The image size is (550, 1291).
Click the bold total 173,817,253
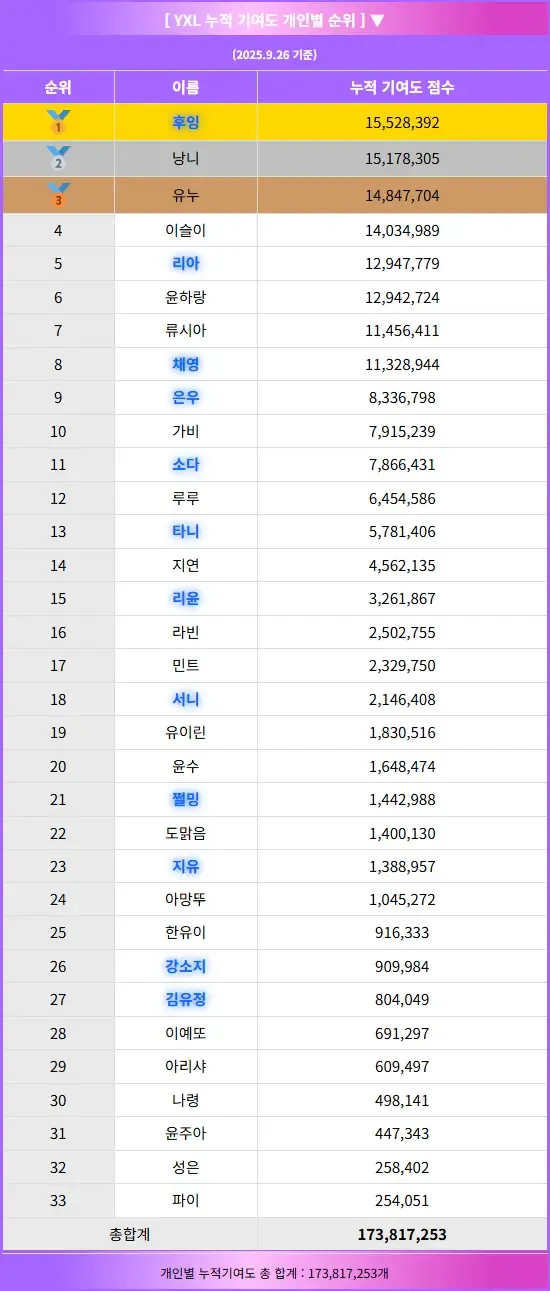(x=402, y=1234)
